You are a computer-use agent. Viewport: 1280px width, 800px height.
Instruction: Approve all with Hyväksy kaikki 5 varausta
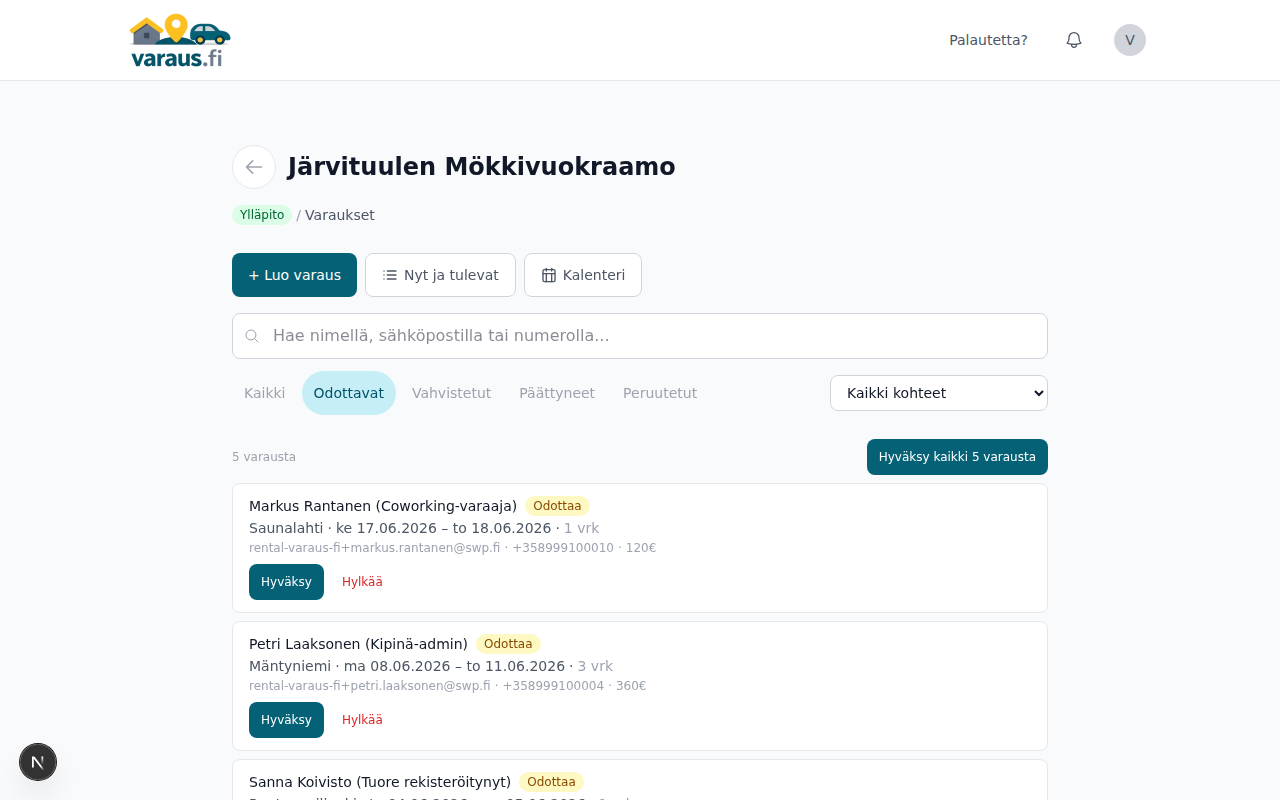(x=957, y=457)
